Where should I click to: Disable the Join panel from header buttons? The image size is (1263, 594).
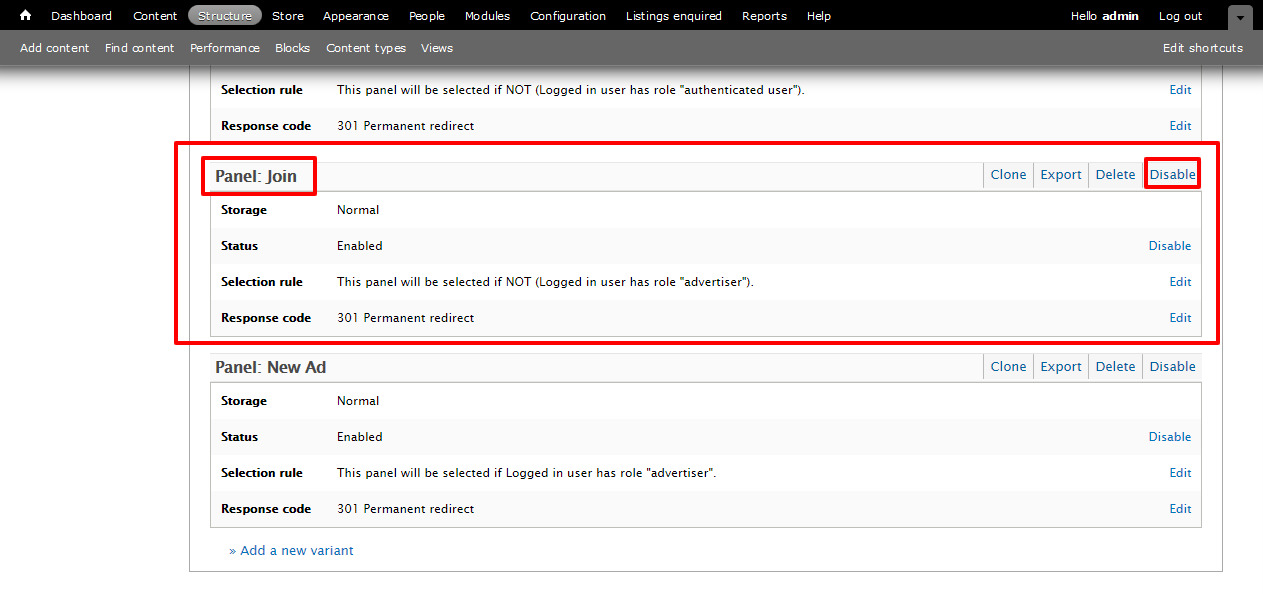pos(1172,175)
